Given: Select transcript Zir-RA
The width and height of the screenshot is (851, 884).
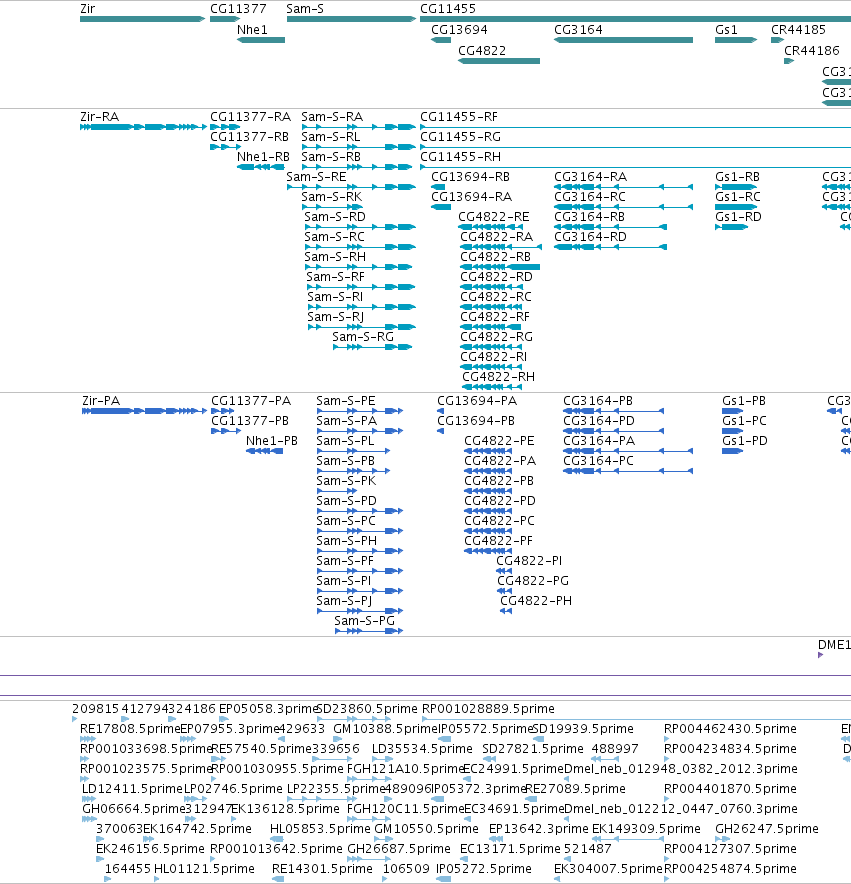Looking at the screenshot, I should (99, 117).
